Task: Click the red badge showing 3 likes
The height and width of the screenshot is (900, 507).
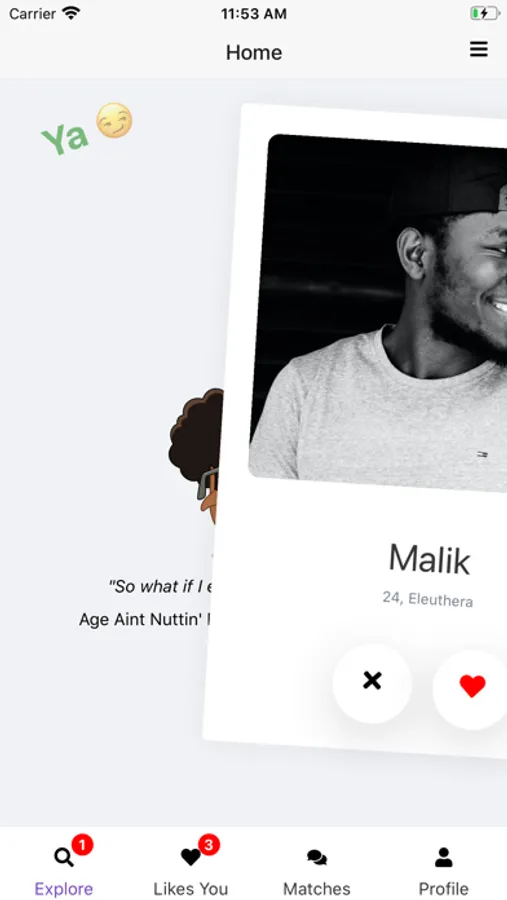Action: (x=209, y=845)
